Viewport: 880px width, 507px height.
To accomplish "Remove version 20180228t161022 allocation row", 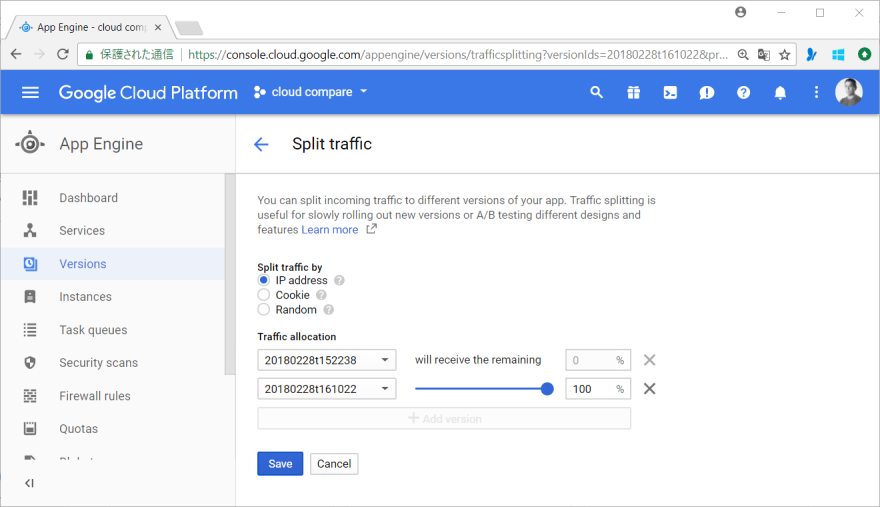I will coord(649,389).
